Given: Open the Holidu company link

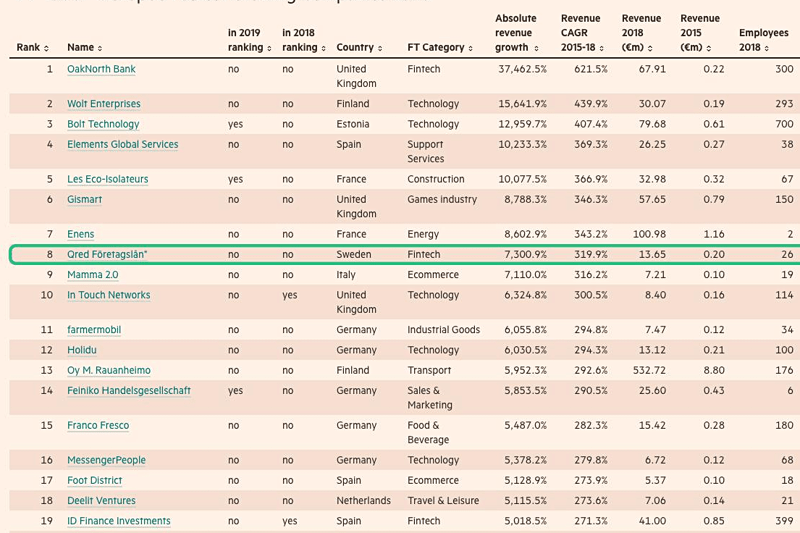Looking at the screenshot, I should pyautogui.click(x=82, y=350).
